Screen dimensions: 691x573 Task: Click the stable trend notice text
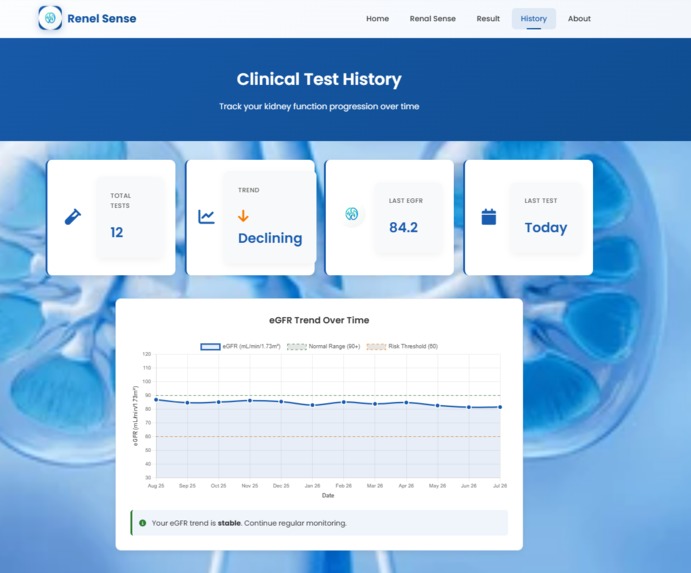click(249, 523)
